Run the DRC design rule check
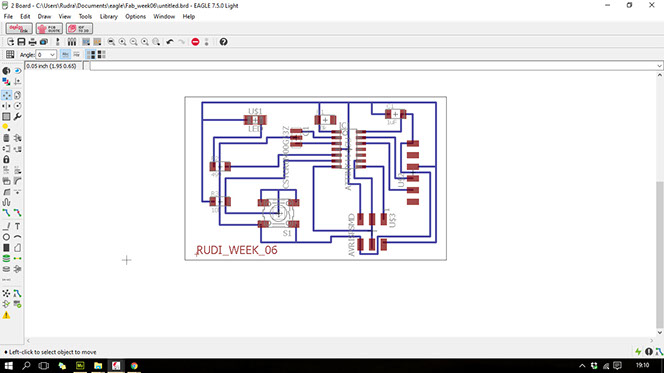This screenshot has width=664, height=373. pos(17,304)
